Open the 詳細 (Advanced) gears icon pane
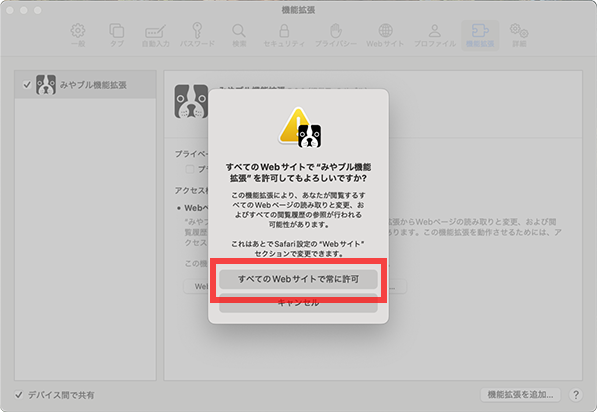The width and height of the screenshot is (597, 412). (519, 35)
